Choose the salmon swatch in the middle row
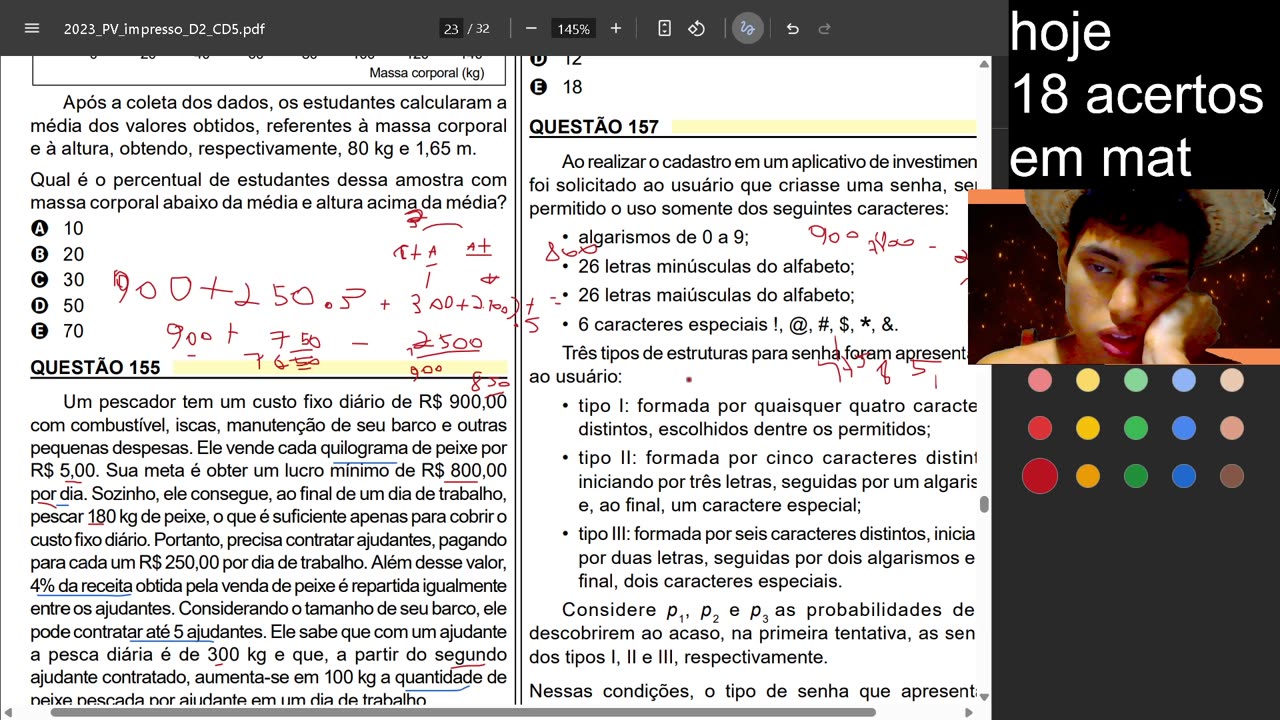Image resolution: width=1280 pixels, height=720 pixels. pos(1232,428)
